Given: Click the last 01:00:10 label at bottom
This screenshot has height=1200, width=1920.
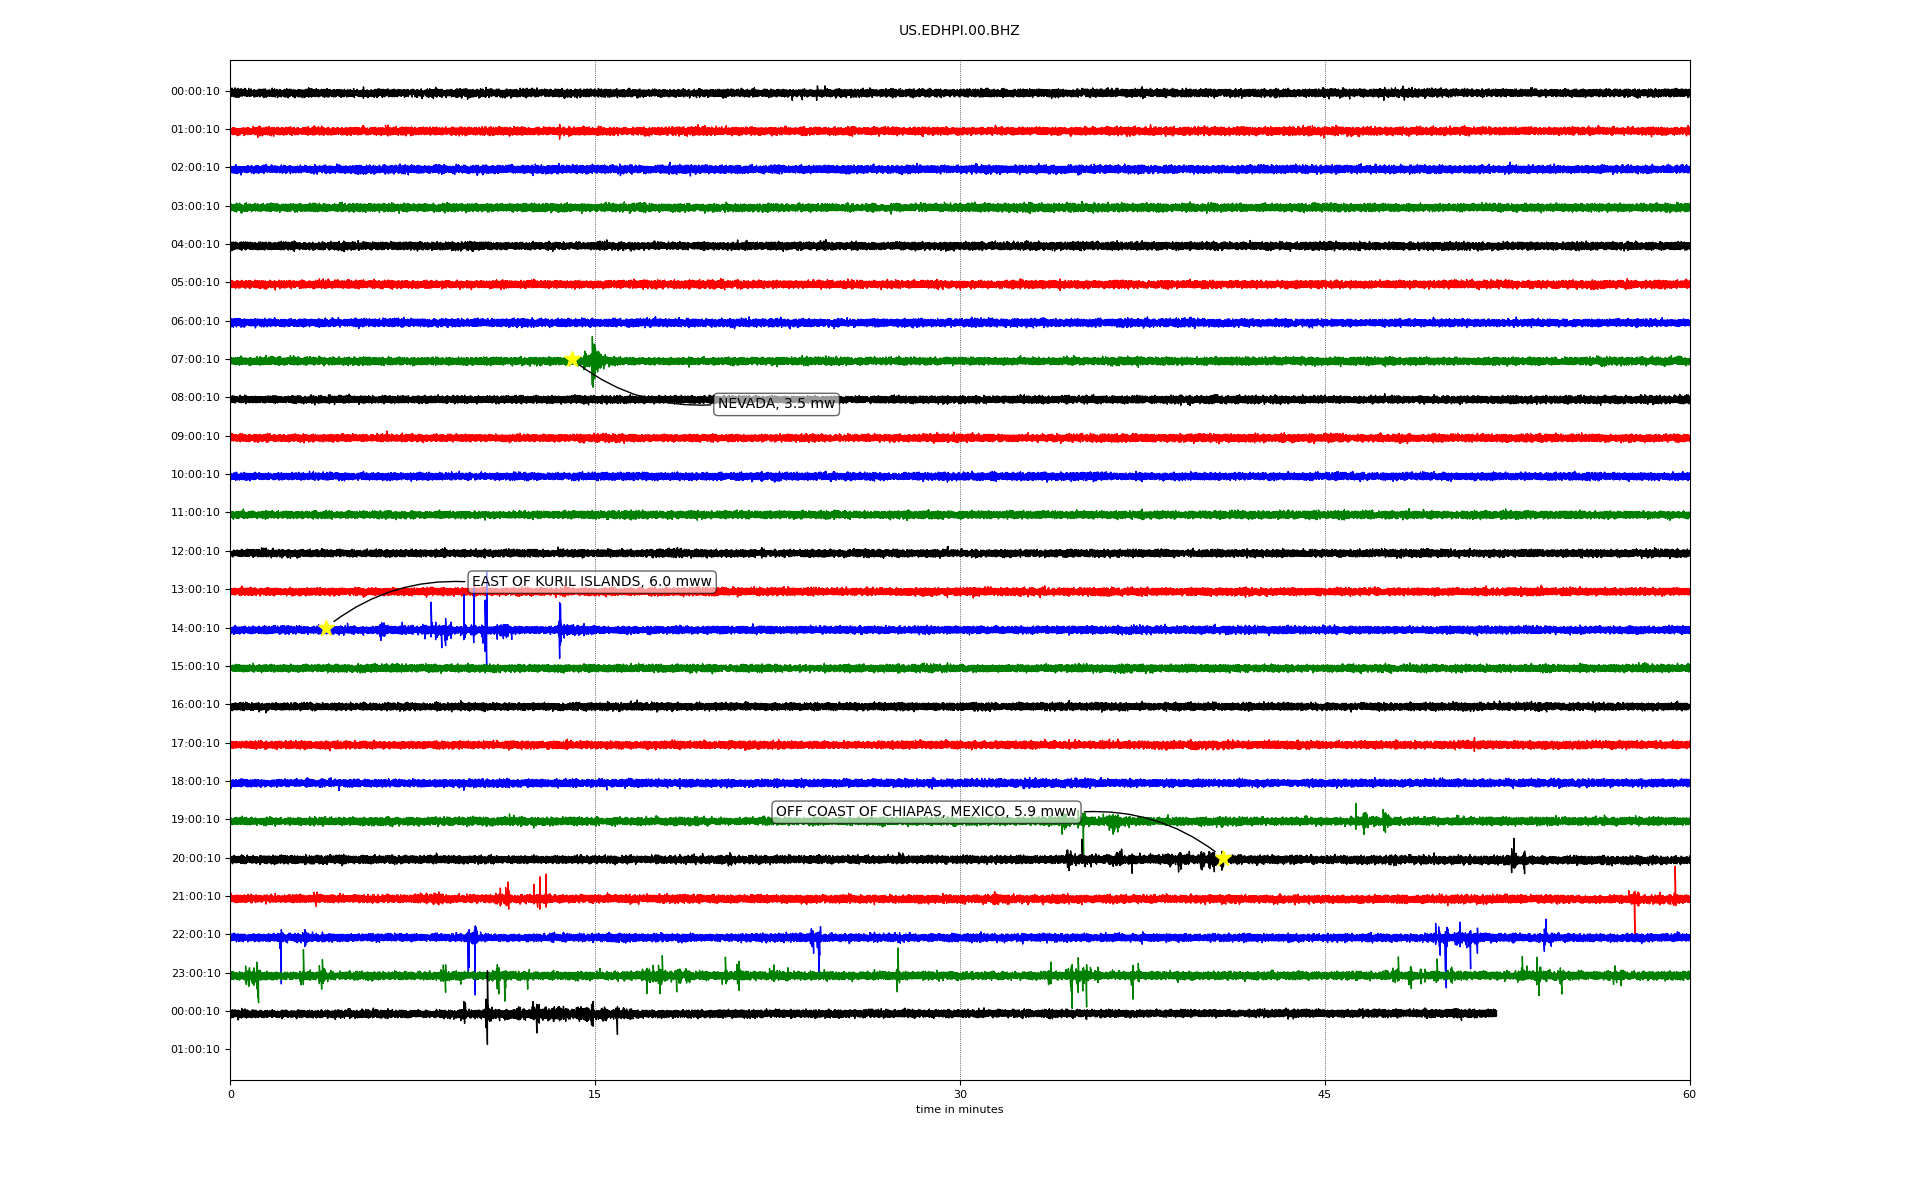Looking at the screenshot, I should click(x=195, y=1050).
